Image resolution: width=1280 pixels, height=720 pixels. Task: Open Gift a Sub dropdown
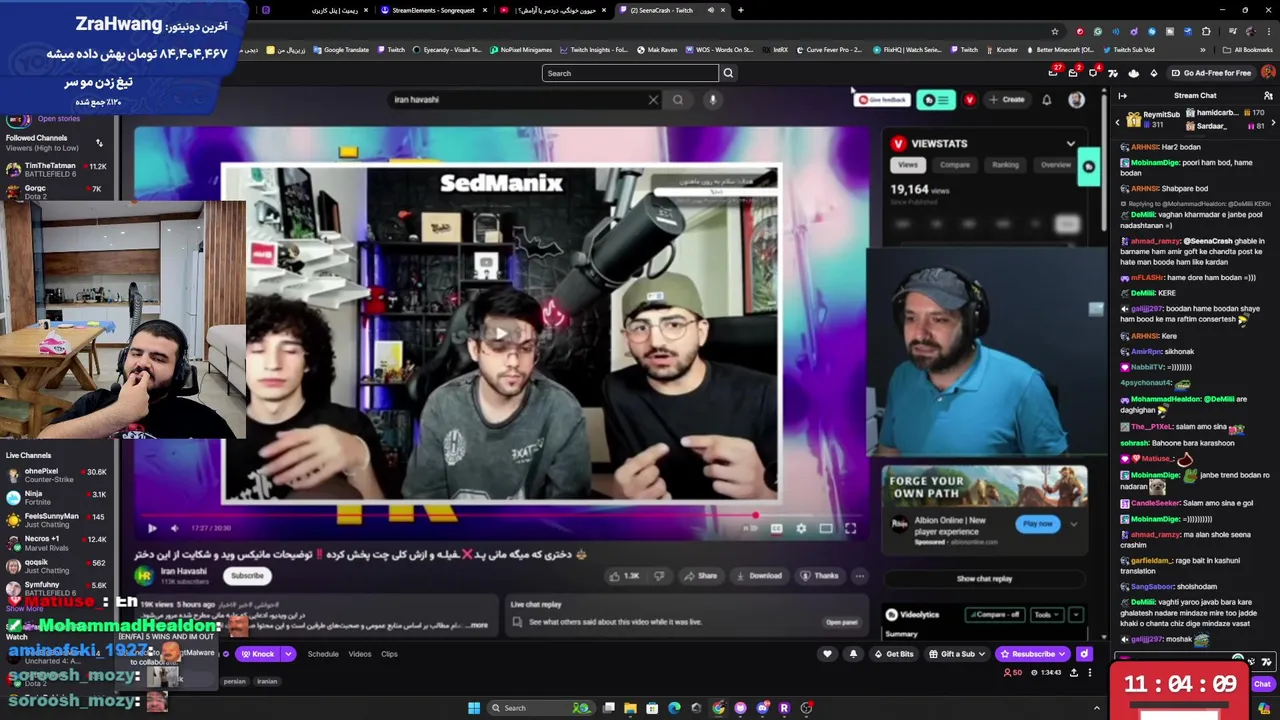(956, 654)
